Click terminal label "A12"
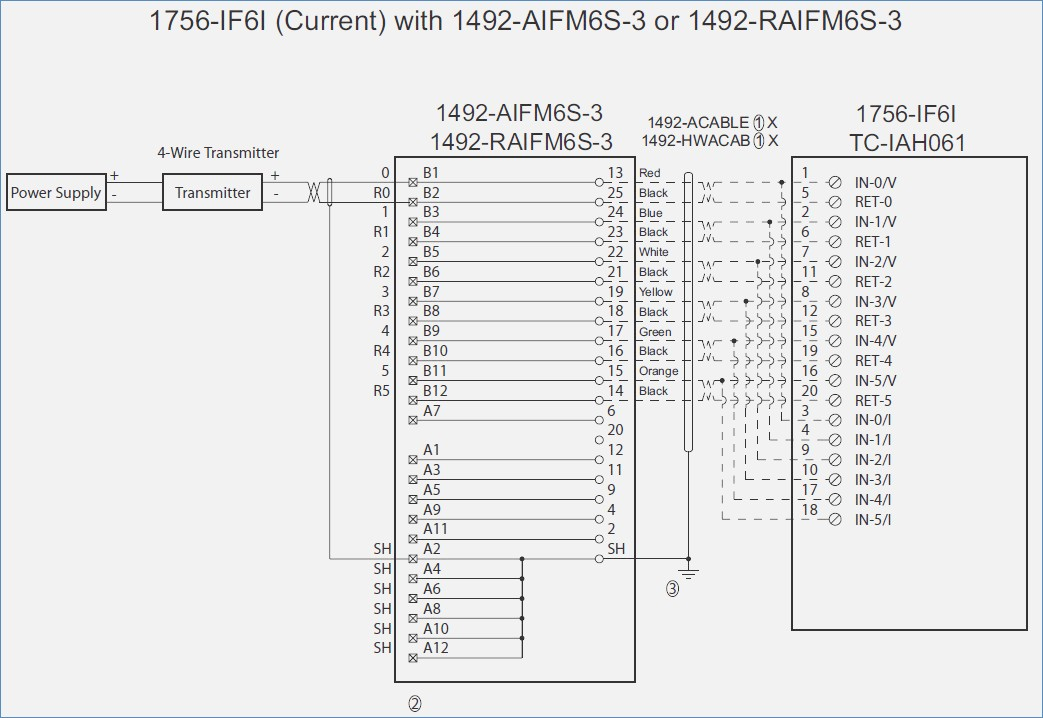Image resolution: width=1043 pixels, height=718 pixels. [435, 648]
